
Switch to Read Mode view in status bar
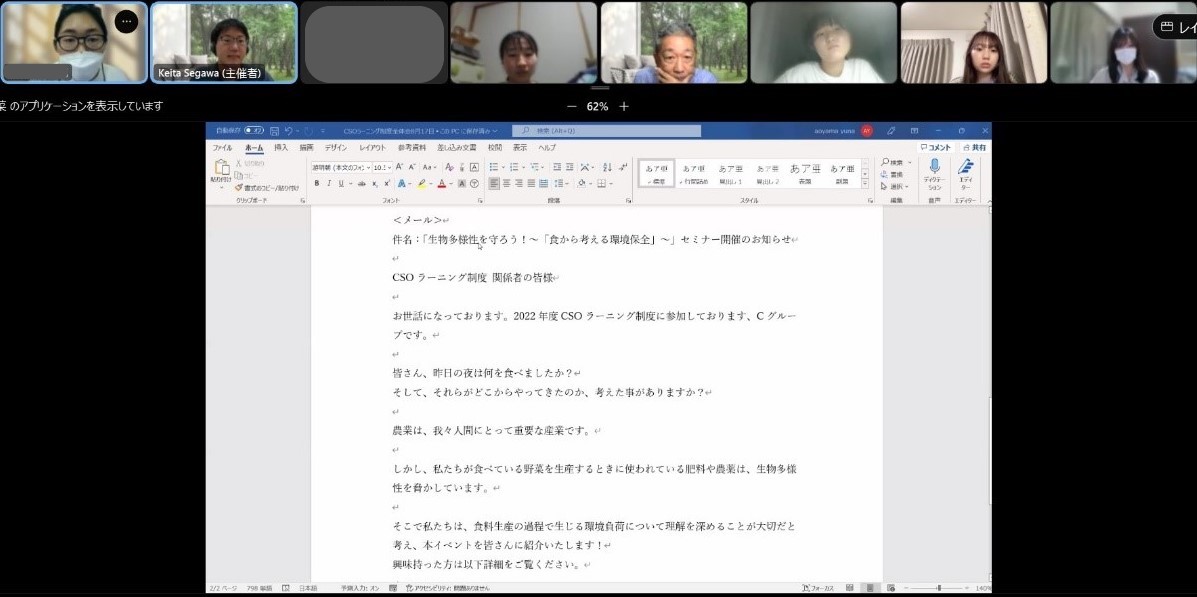[850, 588]
